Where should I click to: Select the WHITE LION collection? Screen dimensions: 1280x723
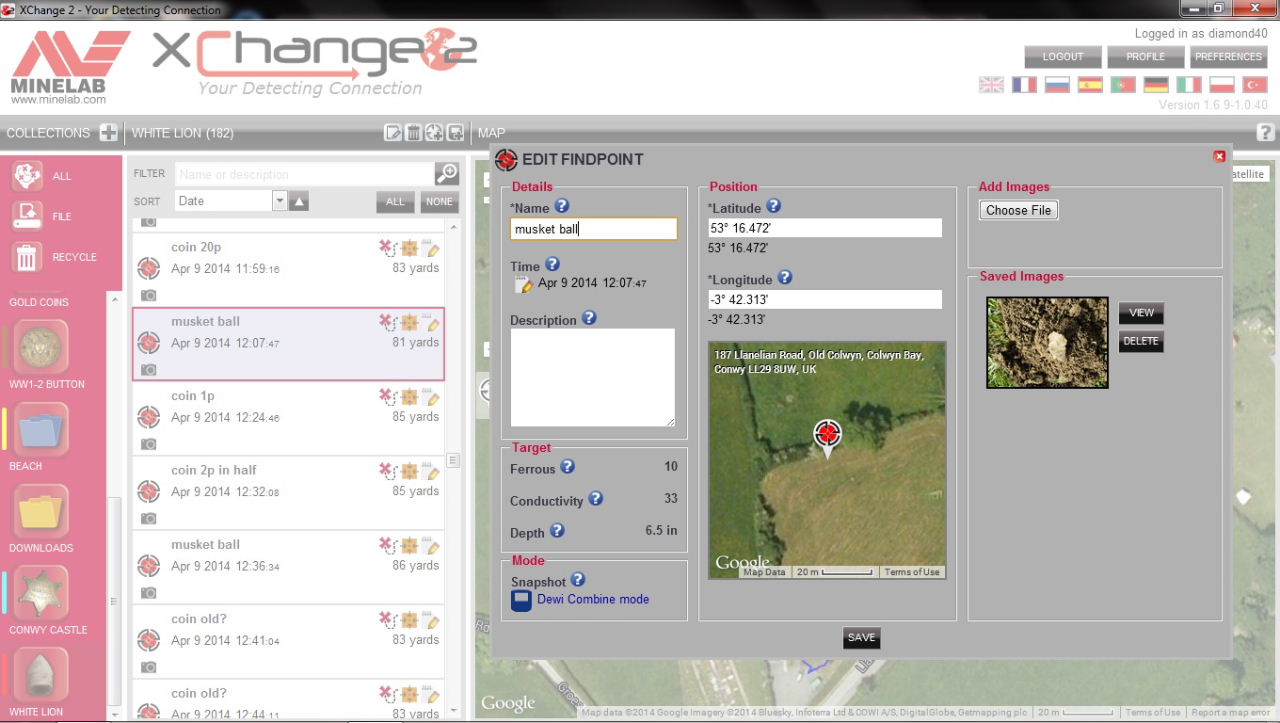point(41,675)
